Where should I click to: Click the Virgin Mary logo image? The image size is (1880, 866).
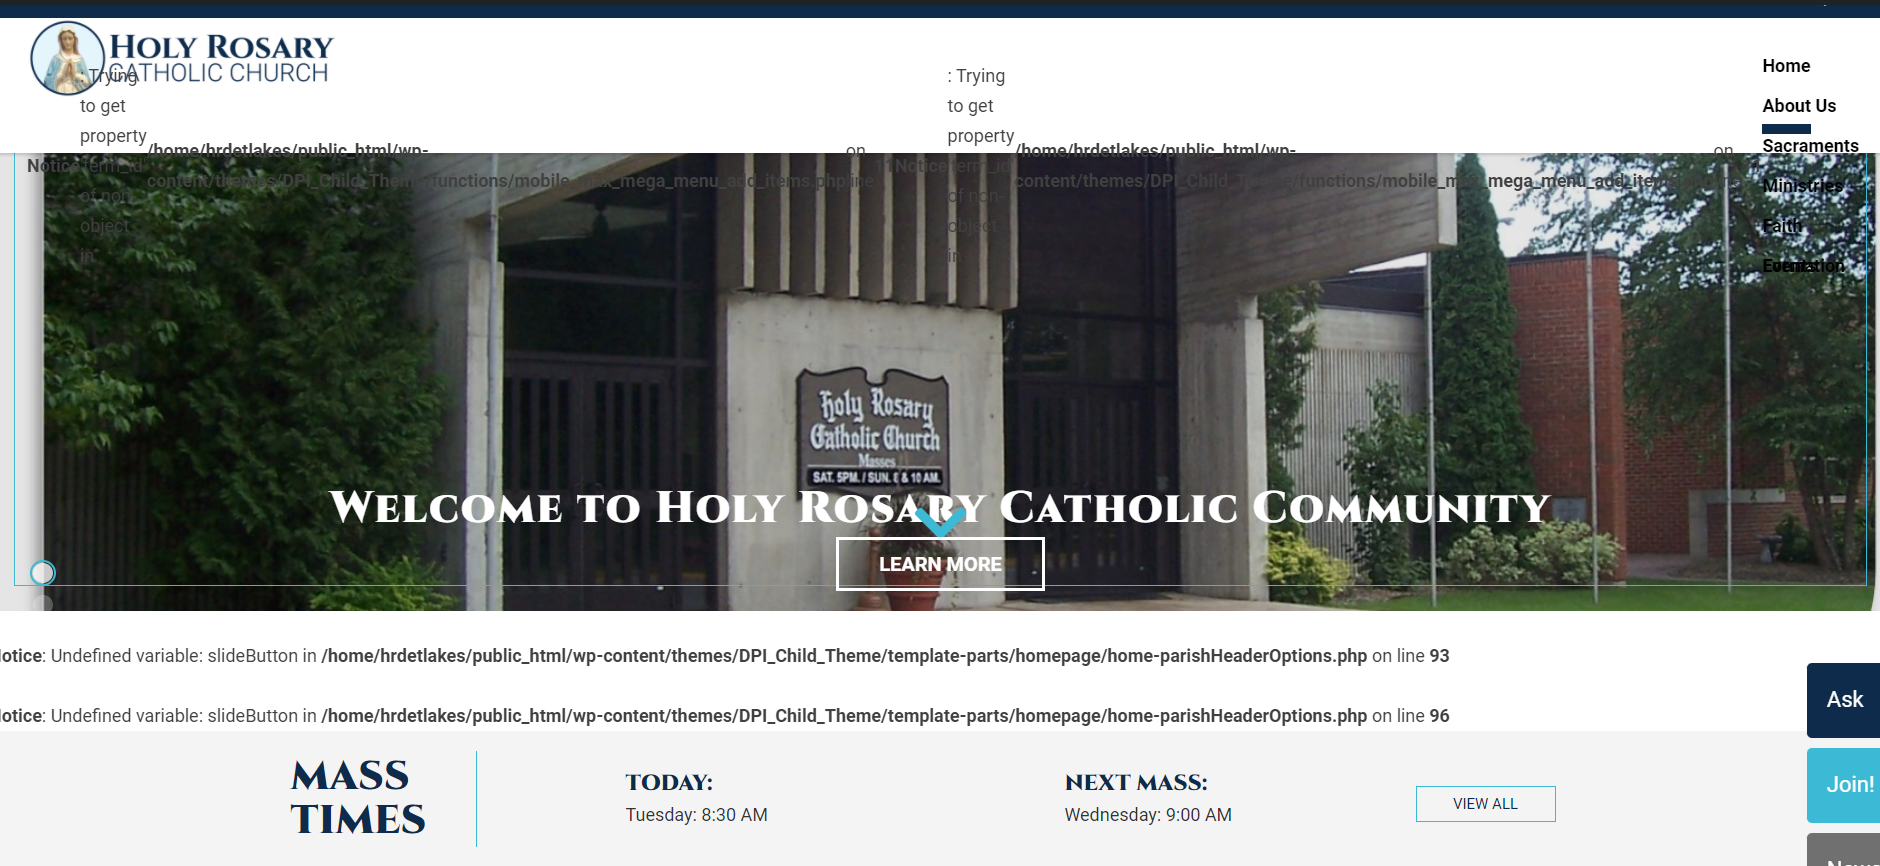67,58
